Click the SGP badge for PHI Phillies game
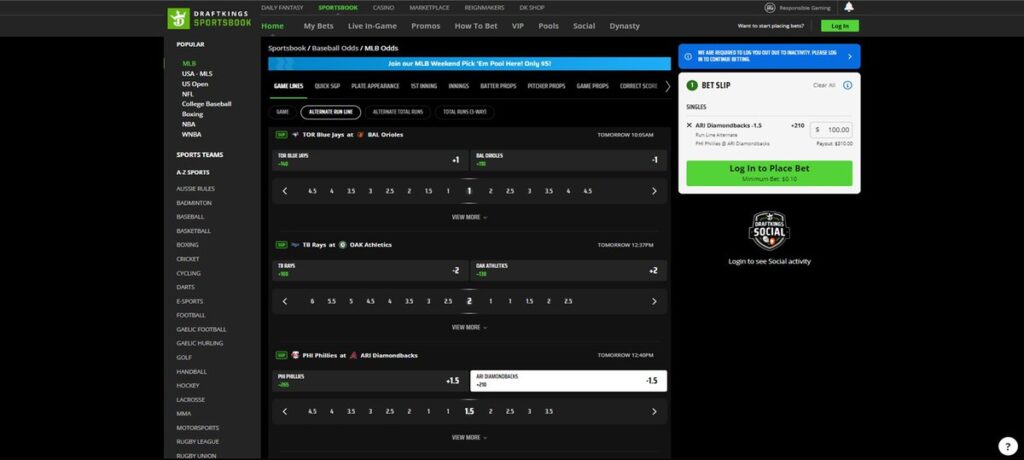1024x460 pixels. pyautogui.click(x=281, y=355)
